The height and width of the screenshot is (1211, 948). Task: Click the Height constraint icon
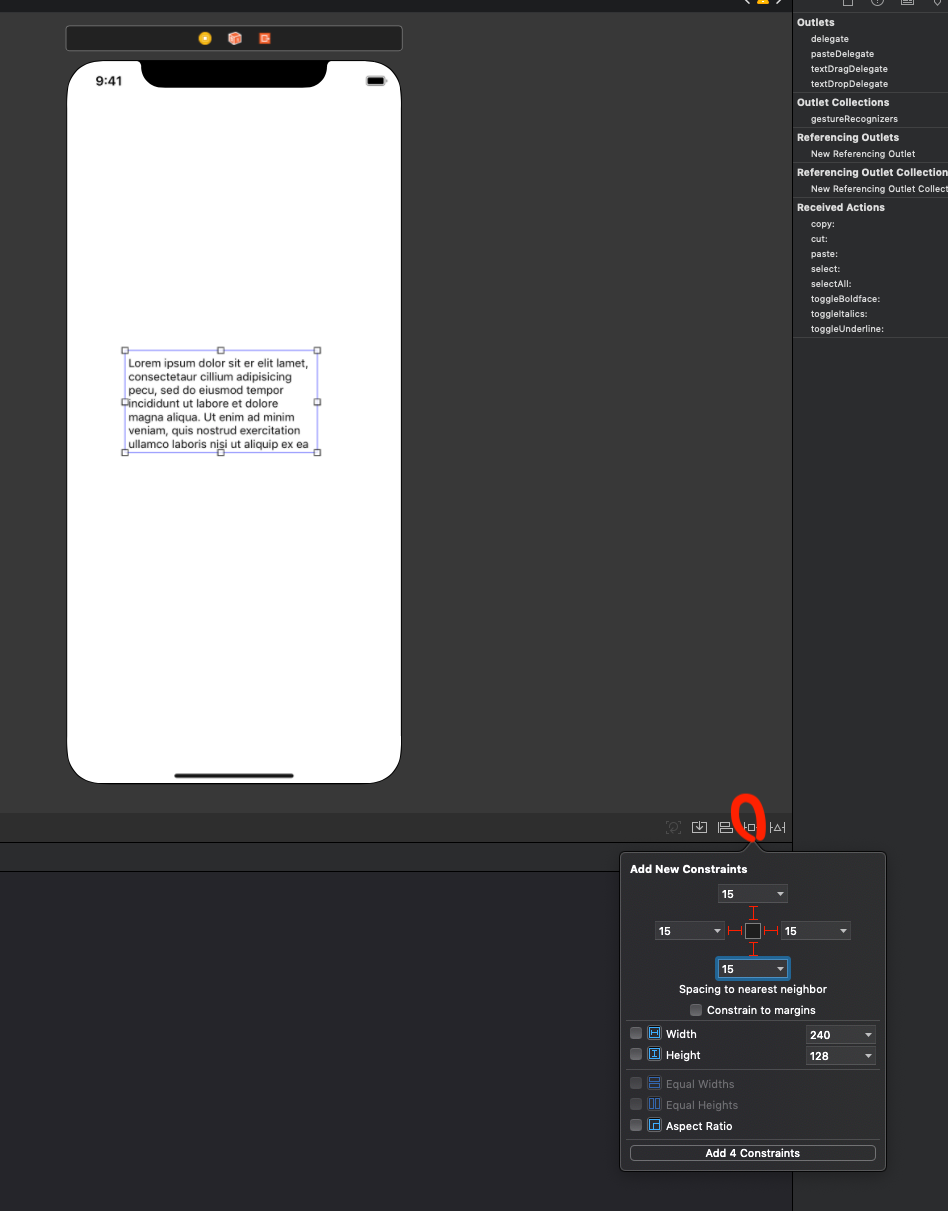pyautogui.click(x=655, y=1055)
